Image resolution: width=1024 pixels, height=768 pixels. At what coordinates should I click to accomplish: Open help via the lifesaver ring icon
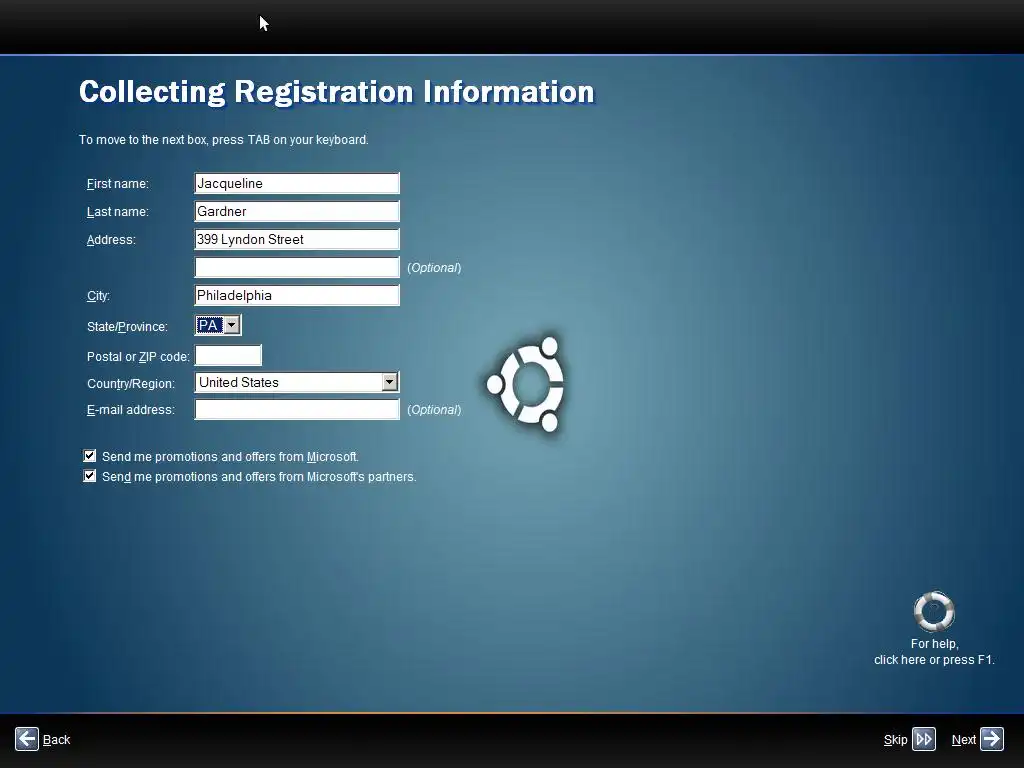[934, 611]
